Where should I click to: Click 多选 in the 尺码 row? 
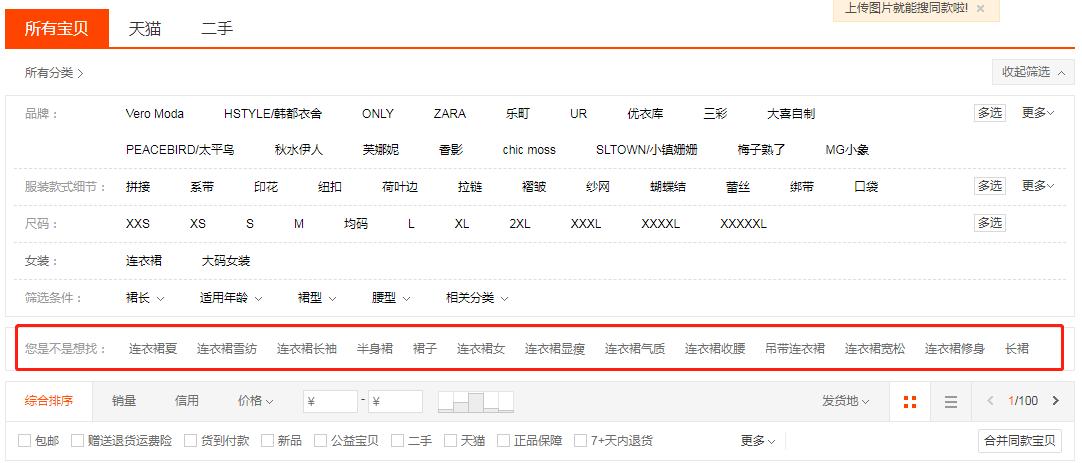(x=990, y=223)
